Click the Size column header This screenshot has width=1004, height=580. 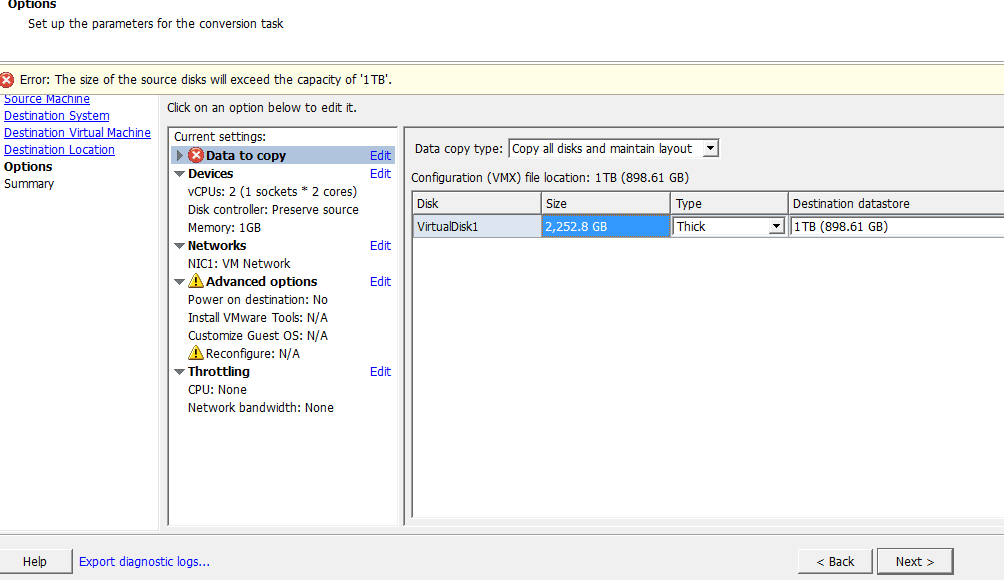[606, 204]
